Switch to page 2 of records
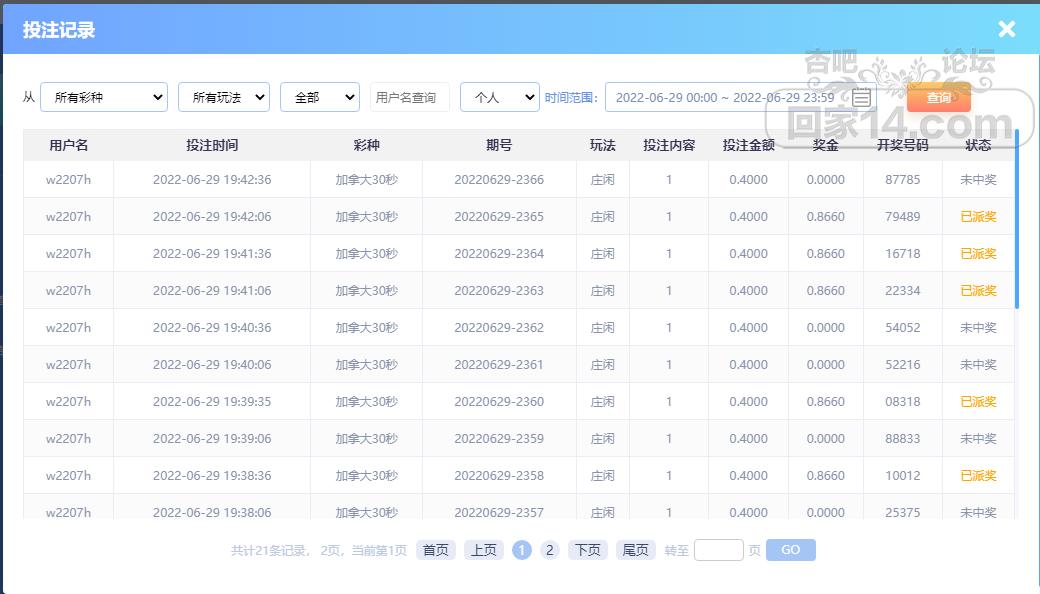This screenshot has width=1040, height=594. point(549,550)
